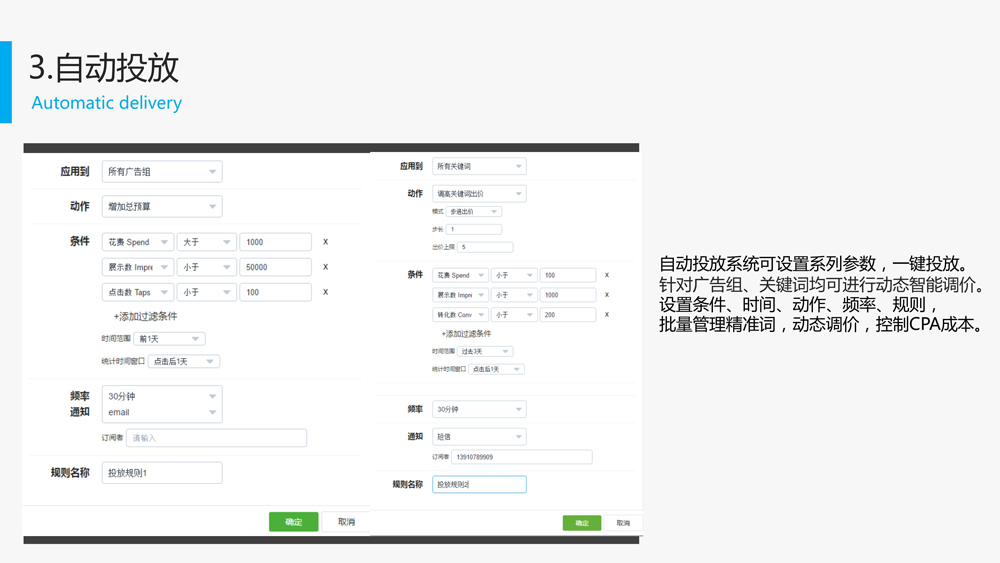The width and height of the screenshot is (1000, 563).
Task: Click 添加过滤条件 in the ad group form
Action: click(145, 316)
